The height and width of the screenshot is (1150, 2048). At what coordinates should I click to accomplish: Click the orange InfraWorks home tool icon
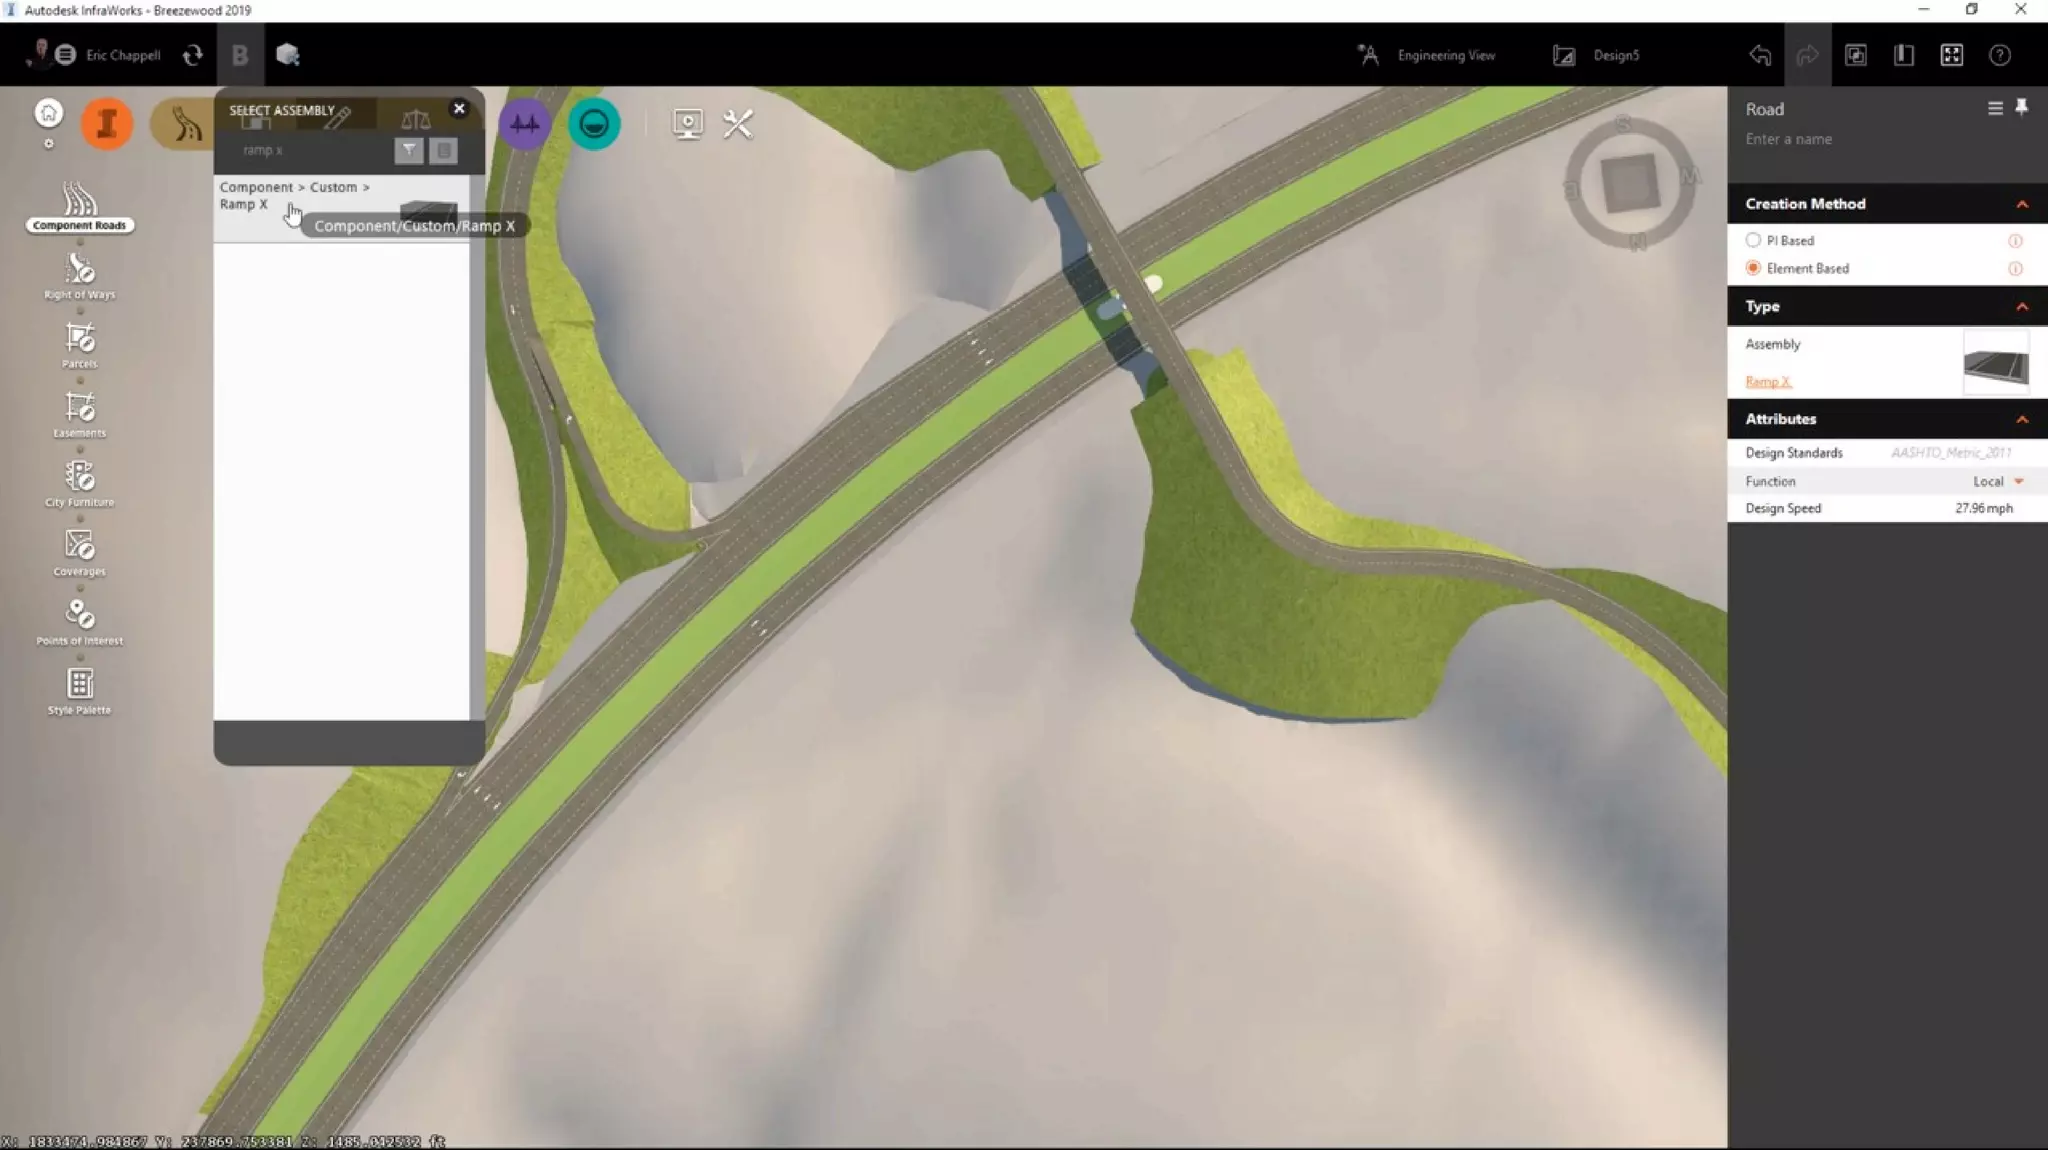pos(106,124)
